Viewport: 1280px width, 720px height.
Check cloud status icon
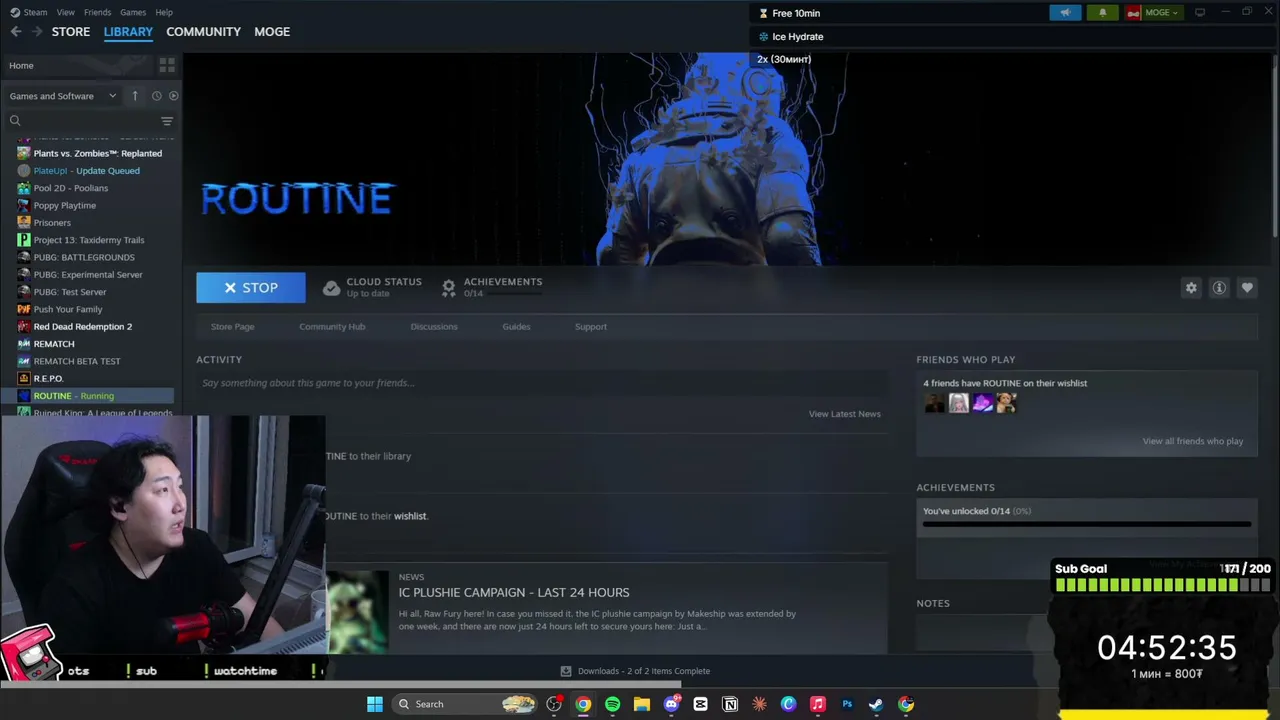(331, 288)
